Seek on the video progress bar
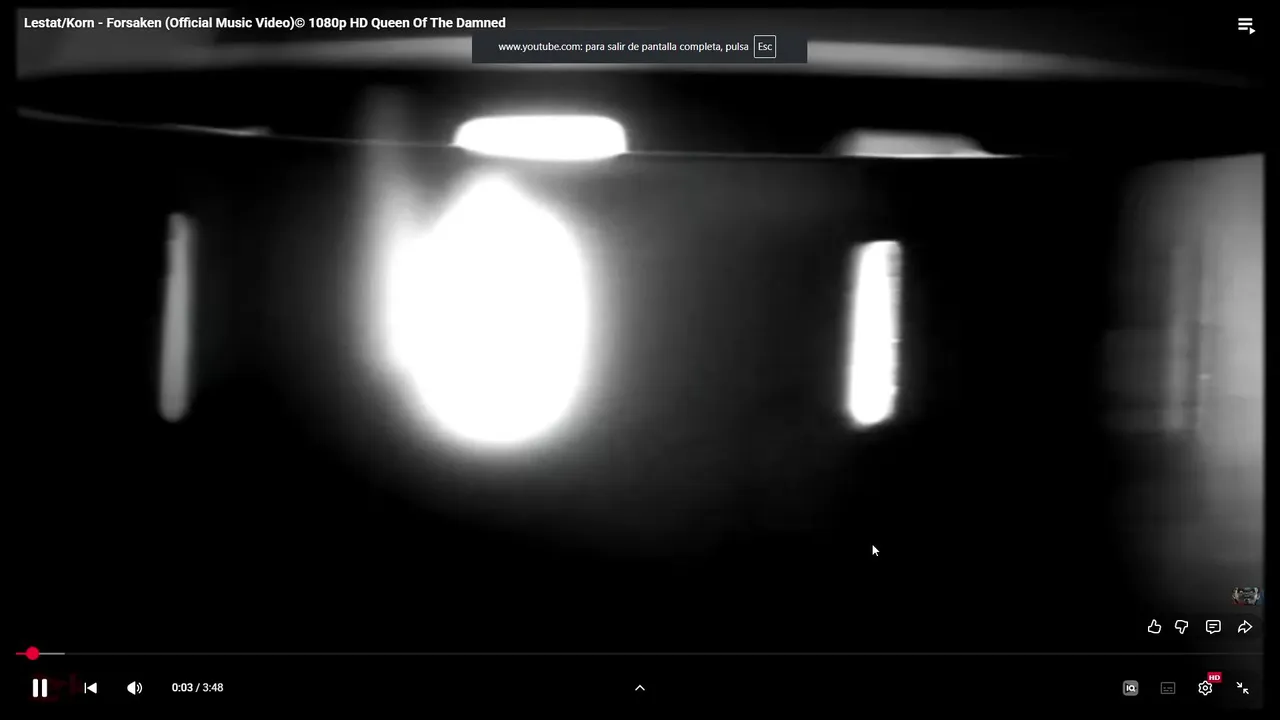 coord(640,653)
